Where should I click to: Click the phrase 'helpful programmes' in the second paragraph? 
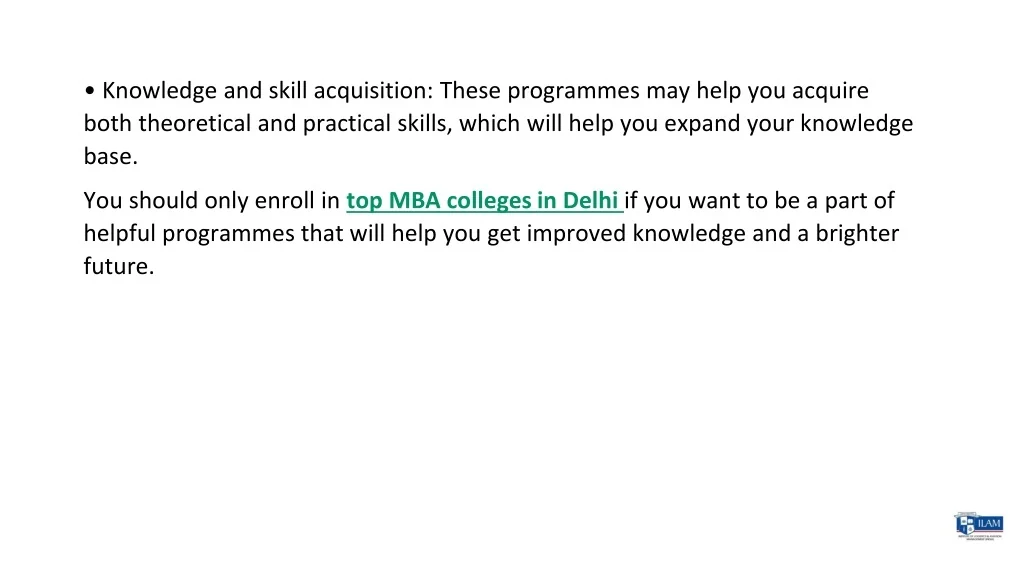click(x=189, y=234)
